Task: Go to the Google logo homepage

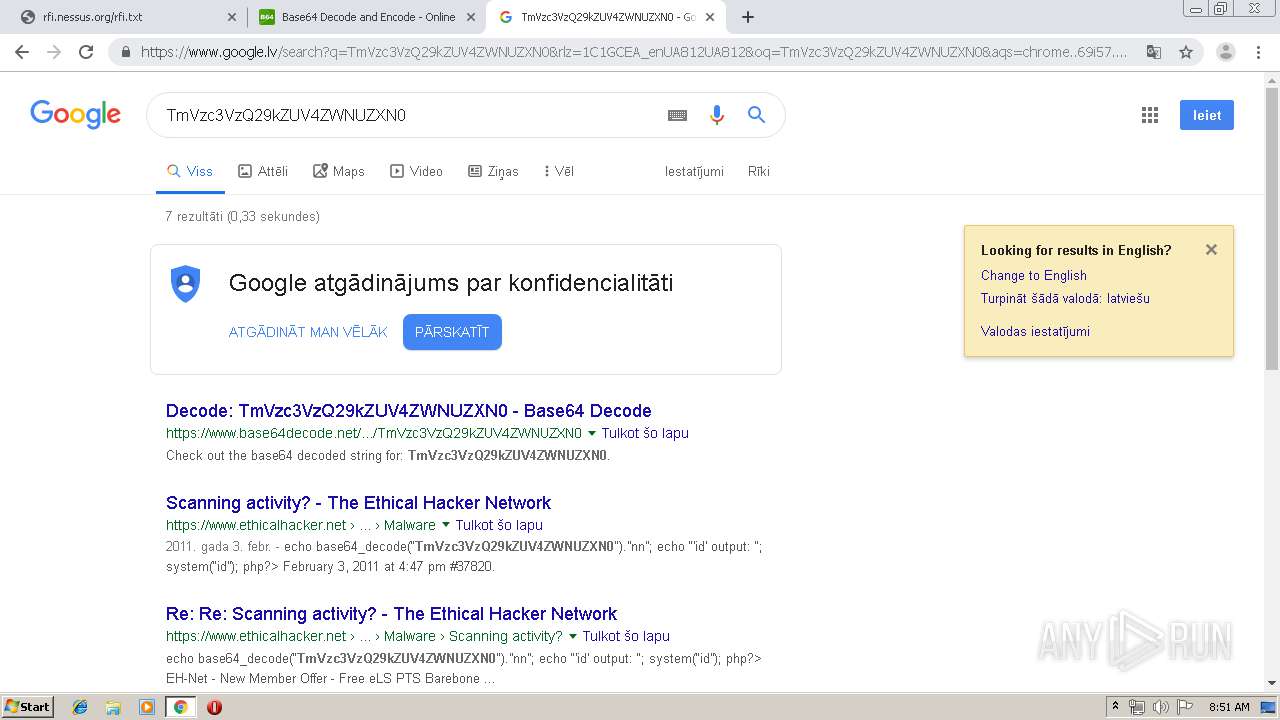Action: (75, 114)
